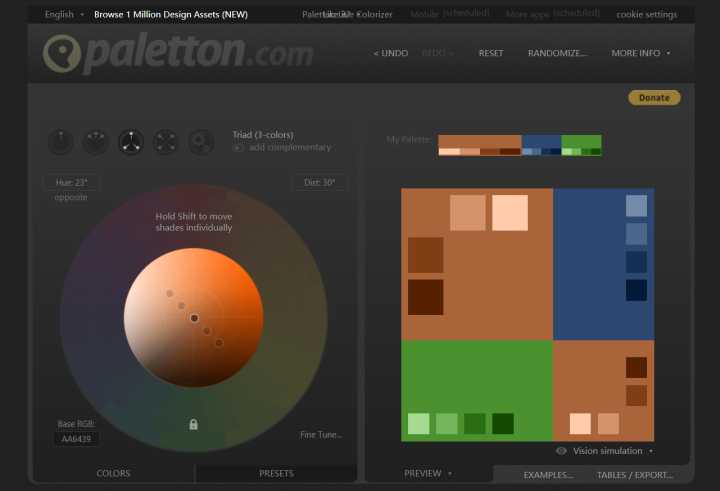Select the Adjacent colors mode icon
The height and width of the screenshot is (491, 720).
click(96, 141)
